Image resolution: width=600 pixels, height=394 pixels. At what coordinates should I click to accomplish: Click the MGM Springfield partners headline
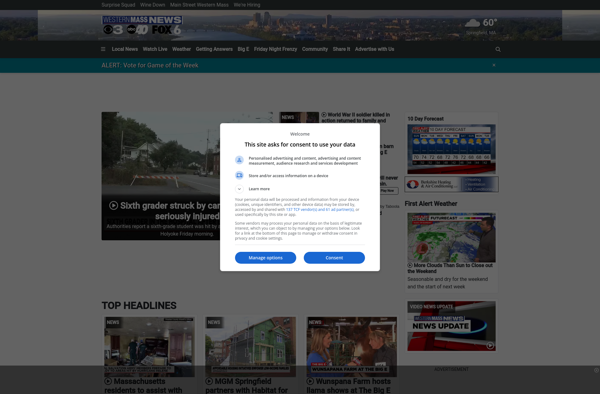click(x=247, y=386)
